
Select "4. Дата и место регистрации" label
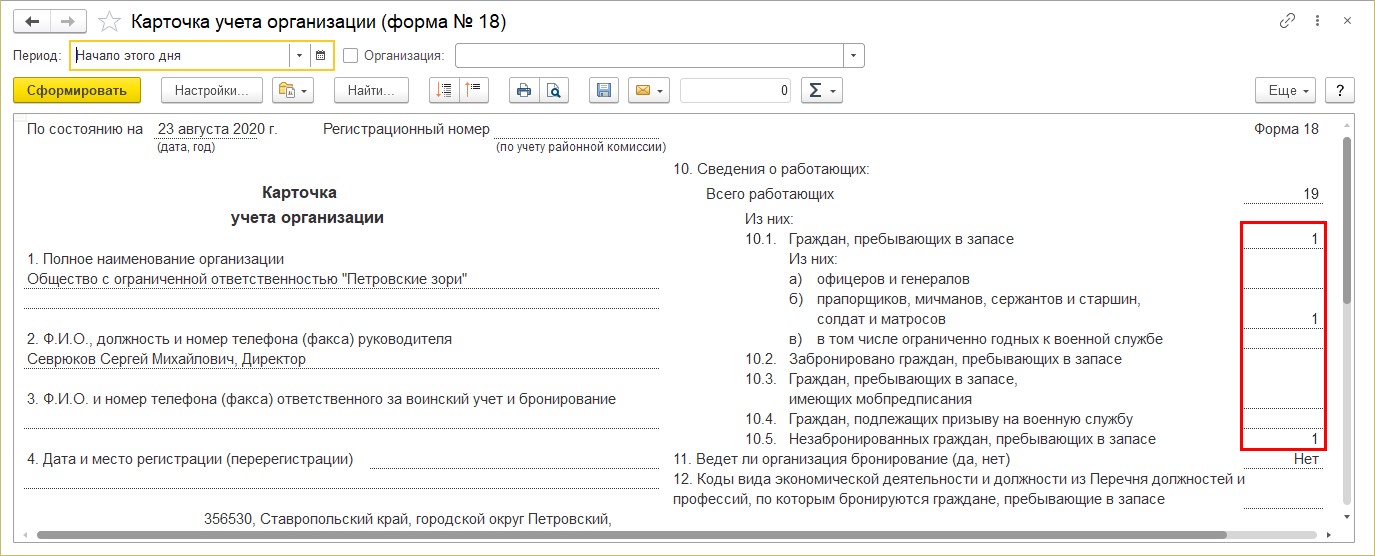(x=190, y=459)
